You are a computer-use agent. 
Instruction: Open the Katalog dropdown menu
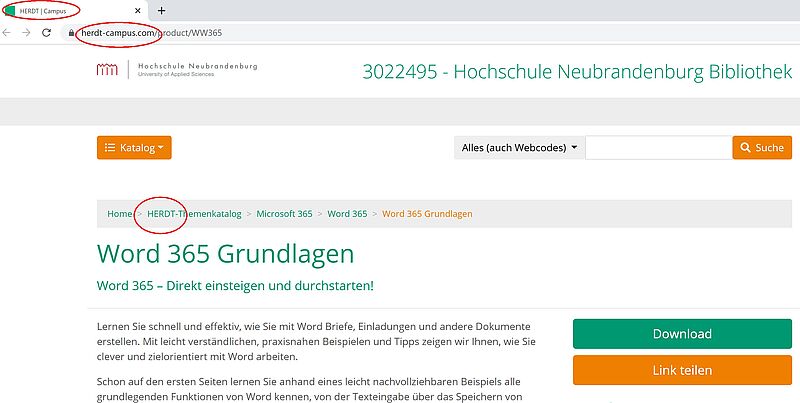134,147
